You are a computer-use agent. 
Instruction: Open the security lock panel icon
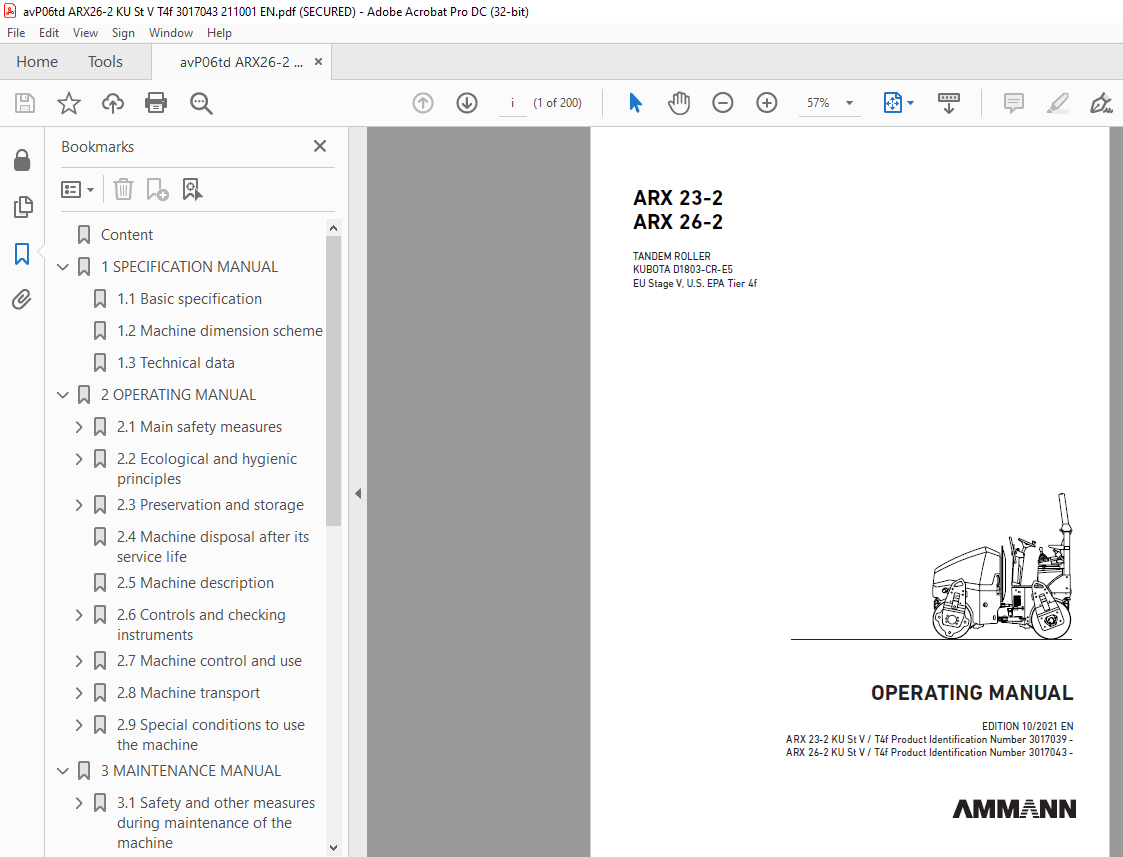pyautogui.click(x=22, y=160)
